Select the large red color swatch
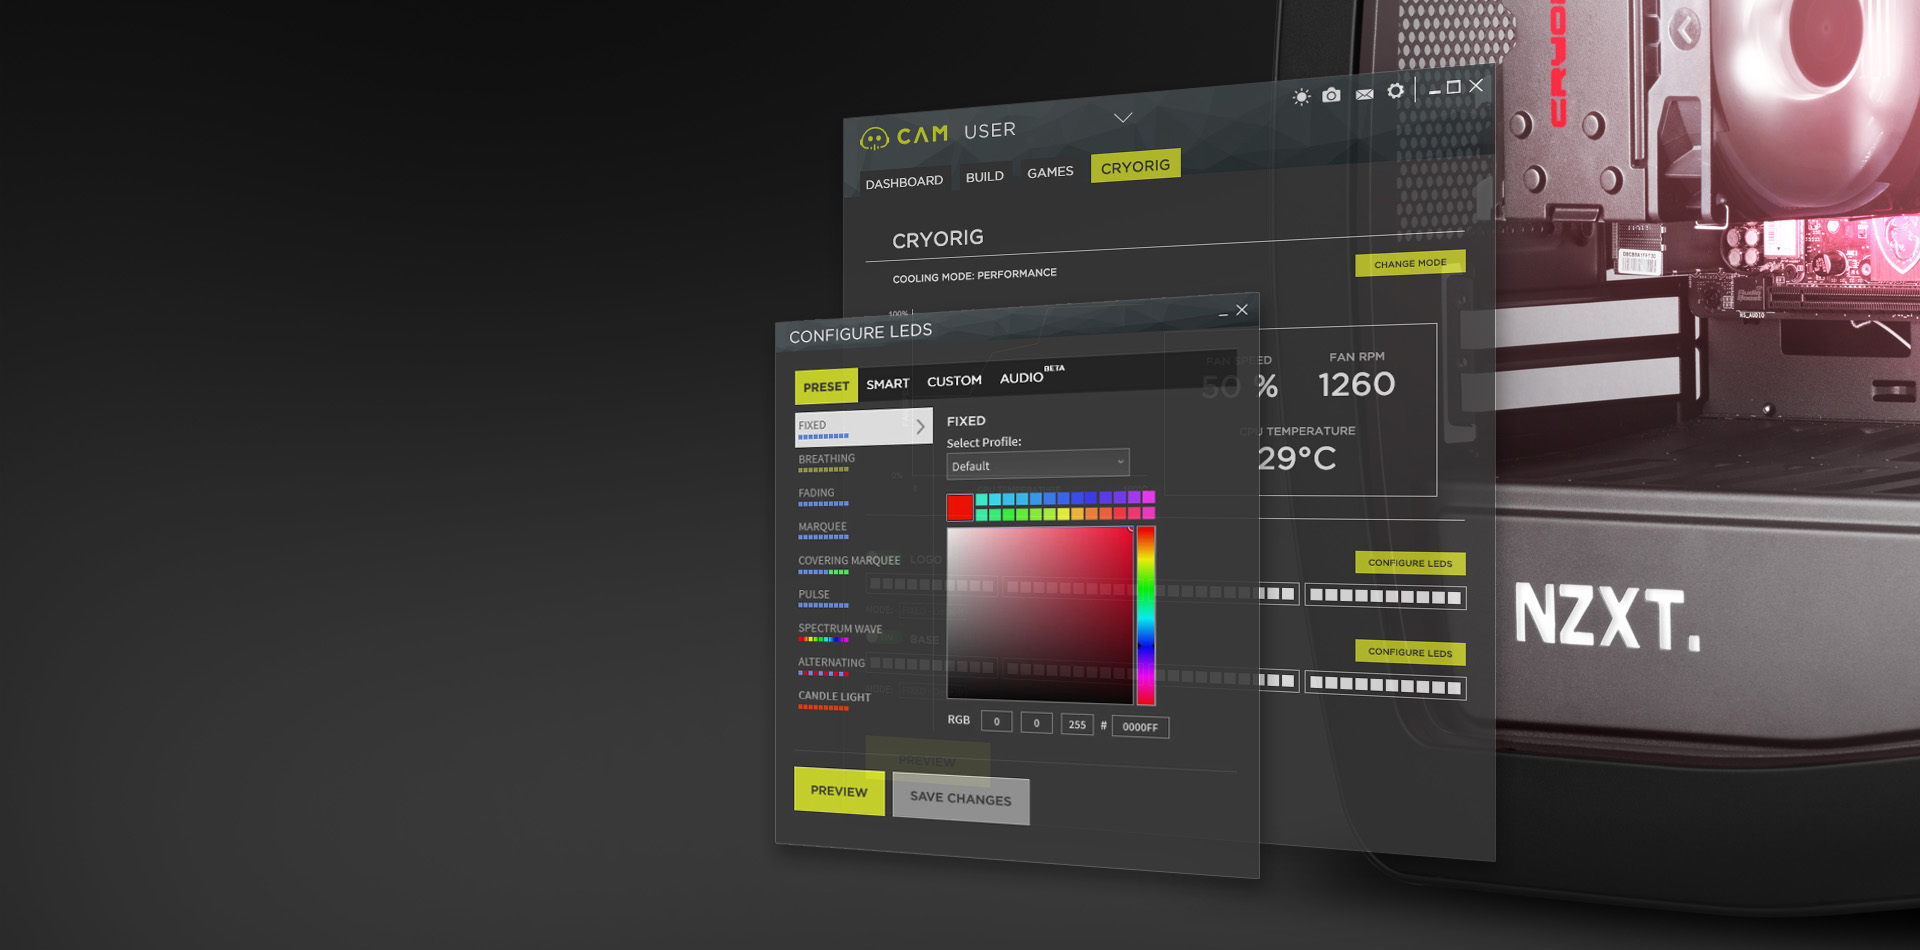Viewport: 1920px width, 950px height. pyautogui.click(x=959, y=507)
